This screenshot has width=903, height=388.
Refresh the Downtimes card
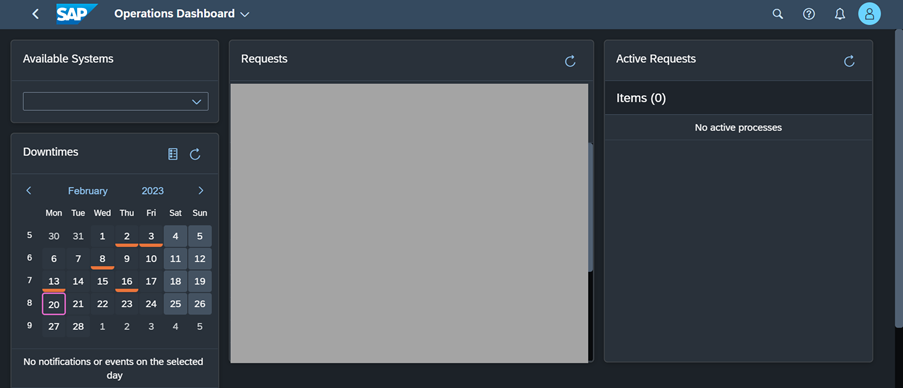[x=195, y=154]
